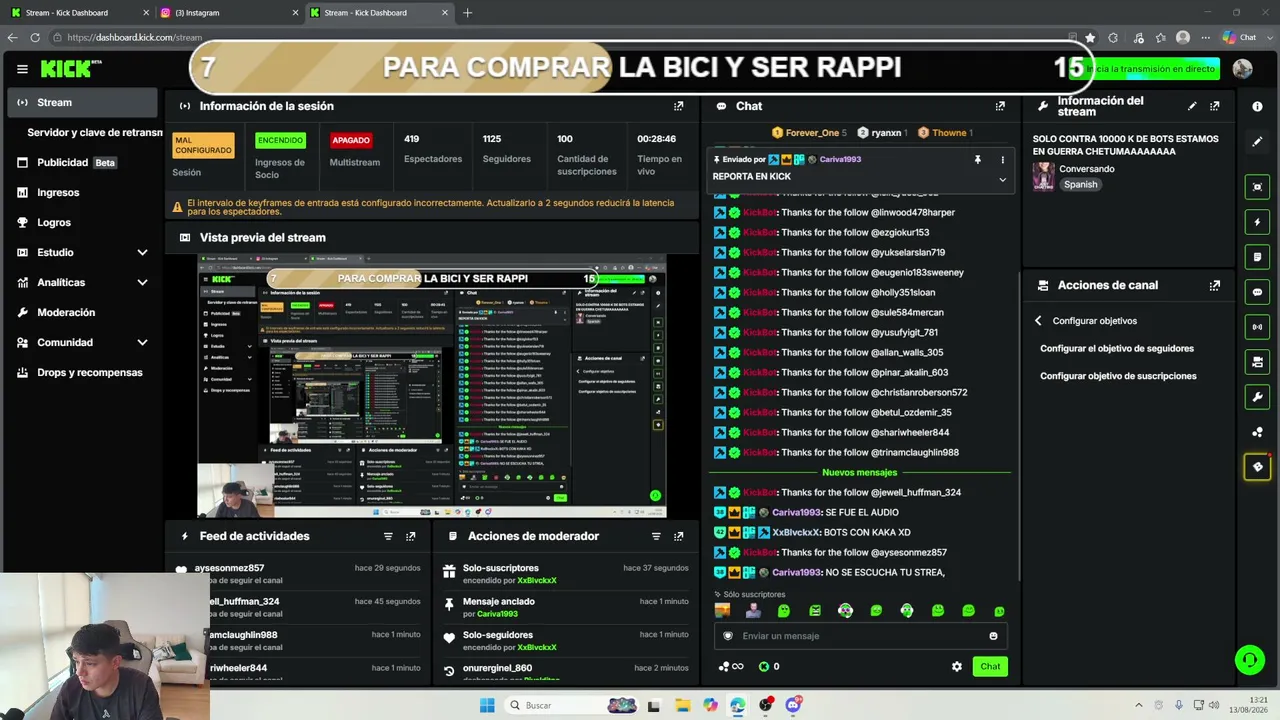Click the MAL CONFIGURADO session badge
Image resolution: width=1280 pixels, height=720 pixels.
click(203, 145)
